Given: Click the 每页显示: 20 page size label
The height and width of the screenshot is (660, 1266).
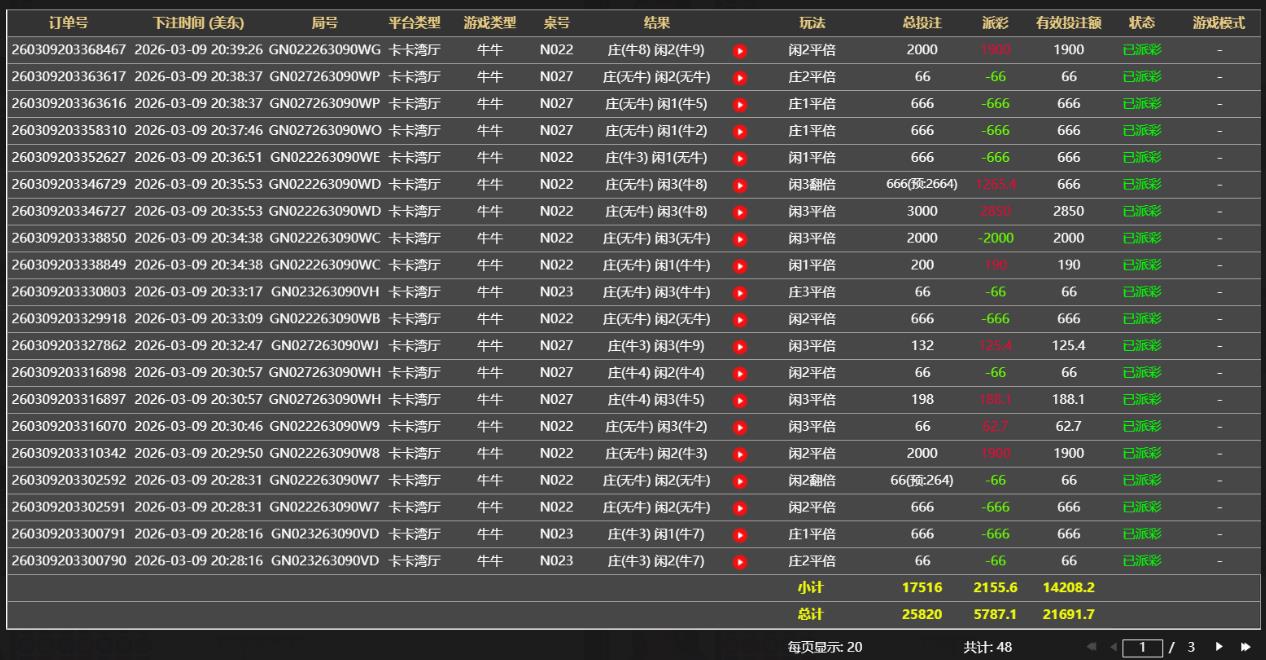Looking at the screenshot, I should (824, 647).
